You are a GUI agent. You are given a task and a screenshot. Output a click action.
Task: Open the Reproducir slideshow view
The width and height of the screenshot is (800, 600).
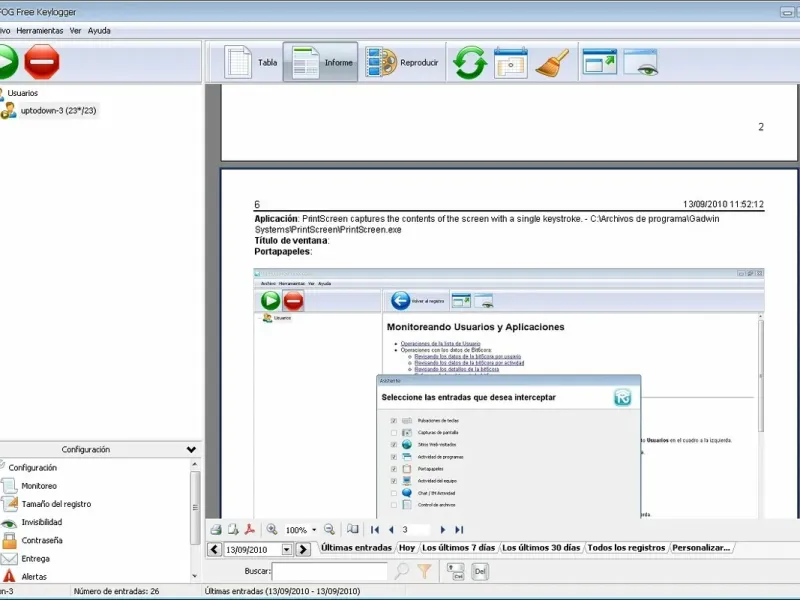pyautogui.click(x=402, y=62)
